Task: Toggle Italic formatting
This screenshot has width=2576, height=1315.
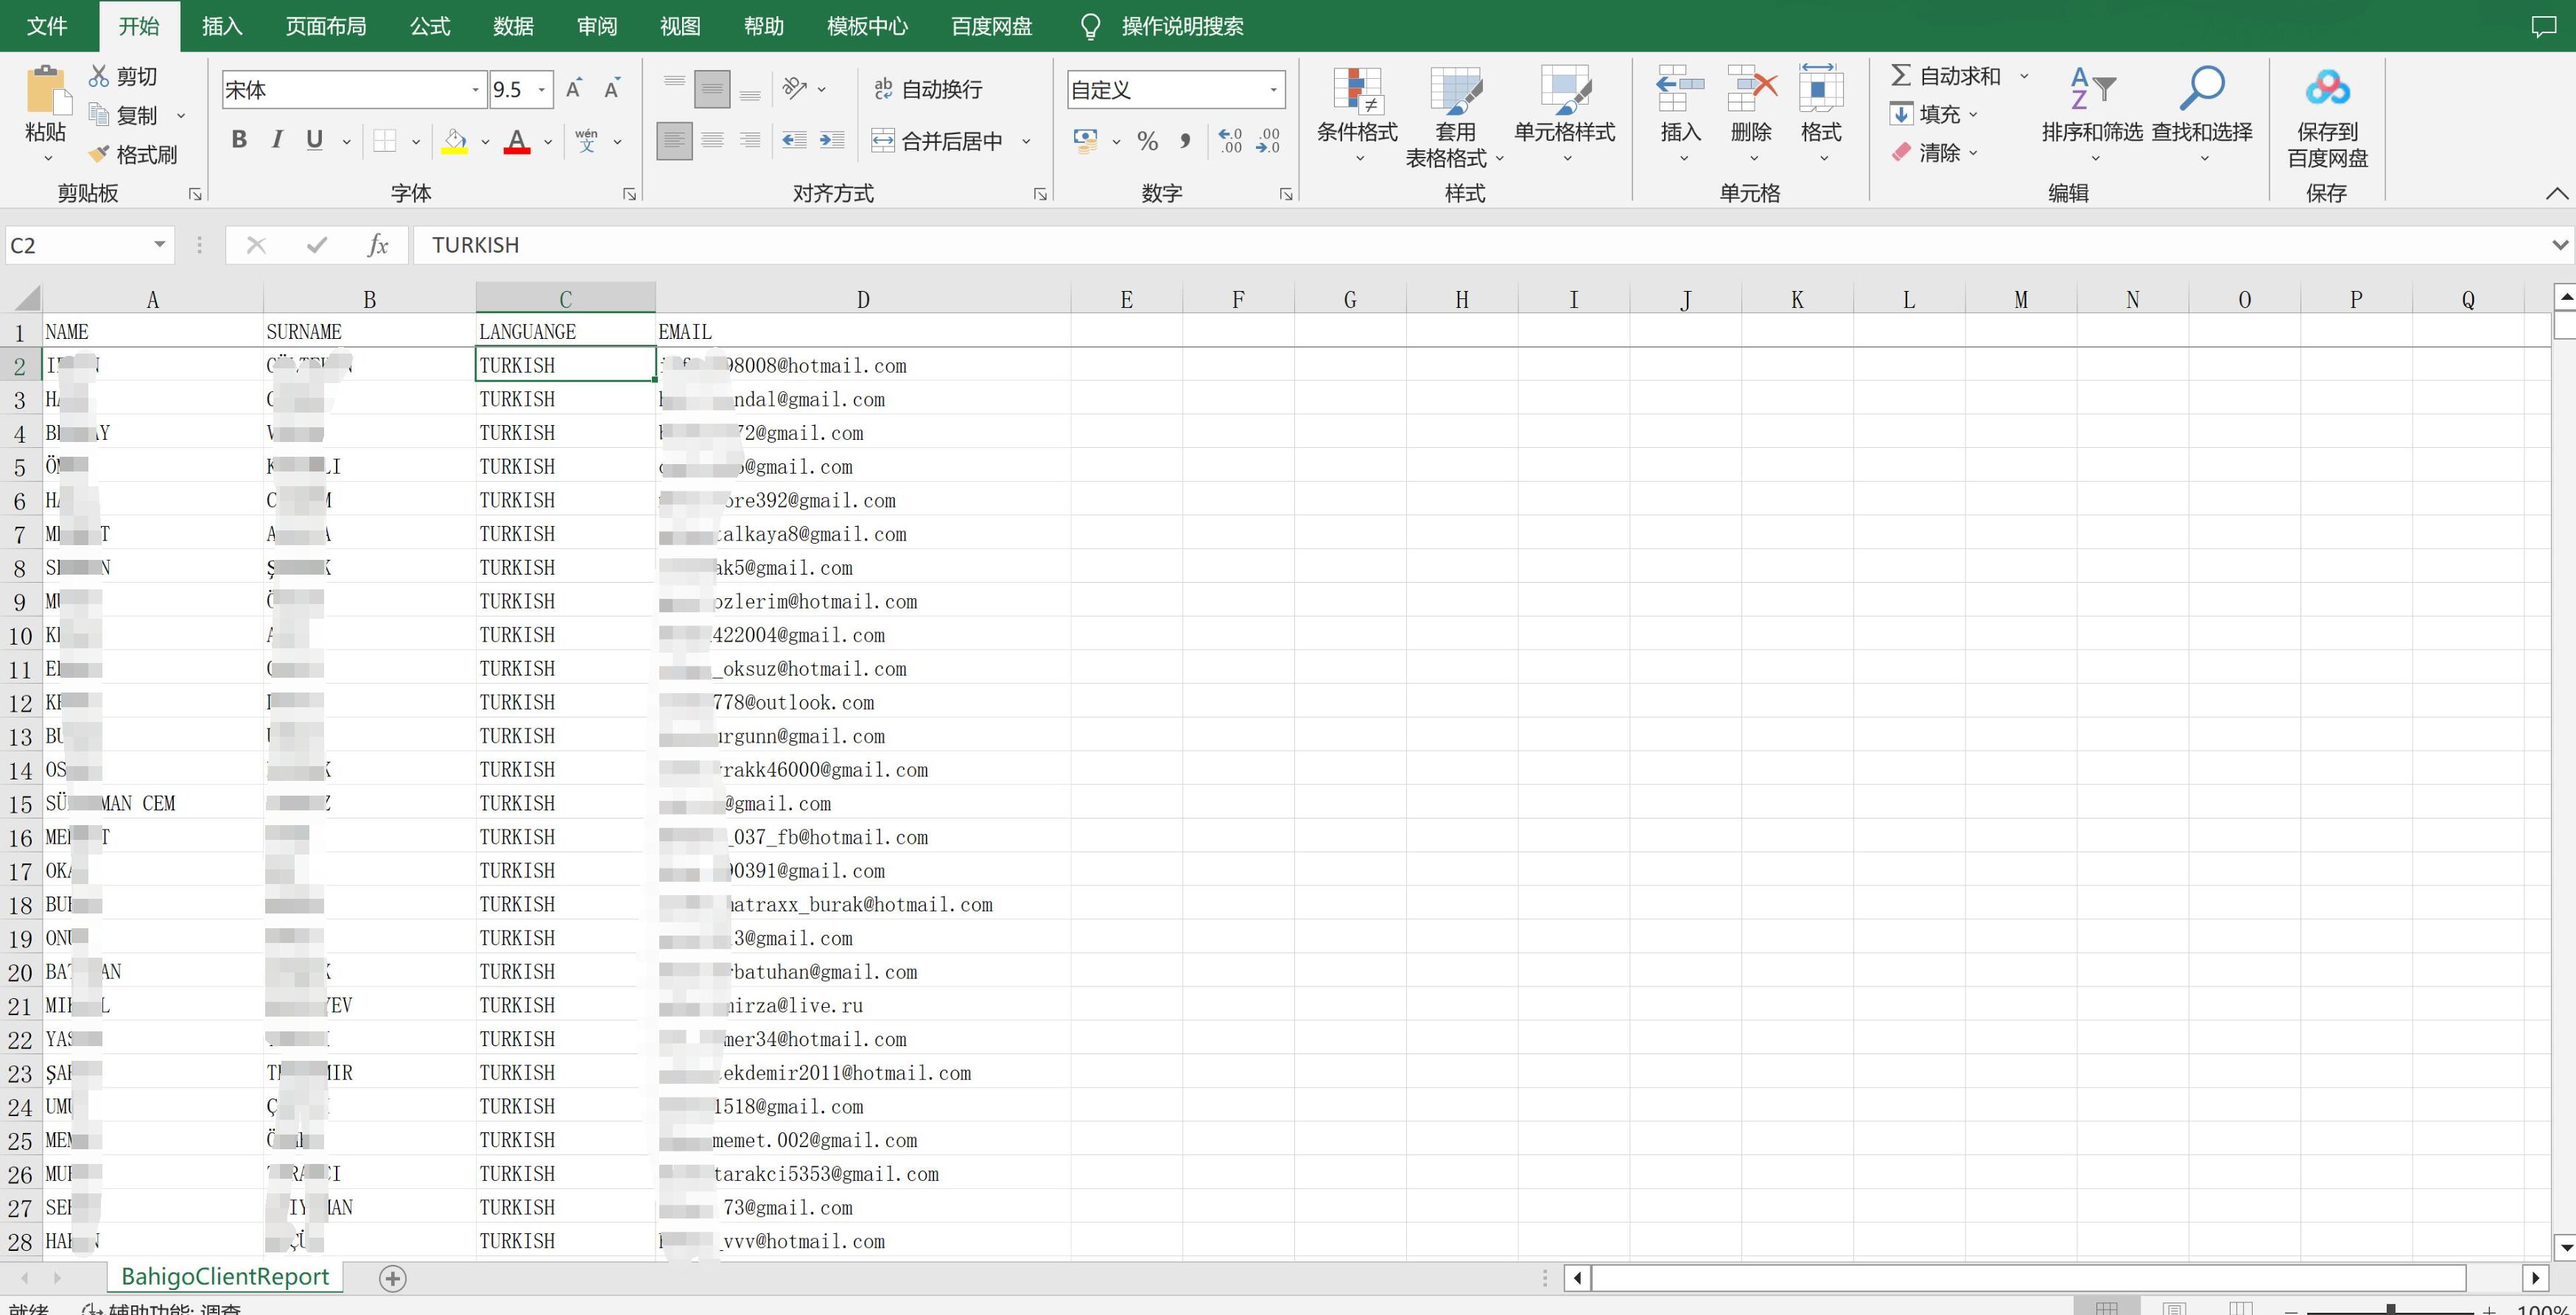Action: tap(277, 140)
